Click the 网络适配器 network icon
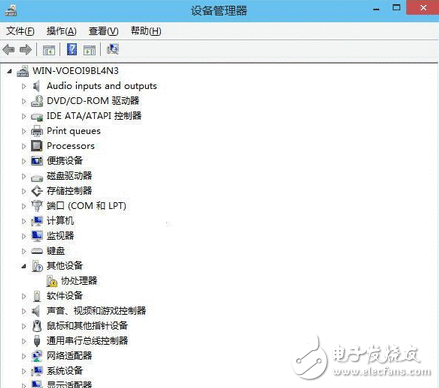The height and width of the screenshot is (388, 439). coord(37,356)
